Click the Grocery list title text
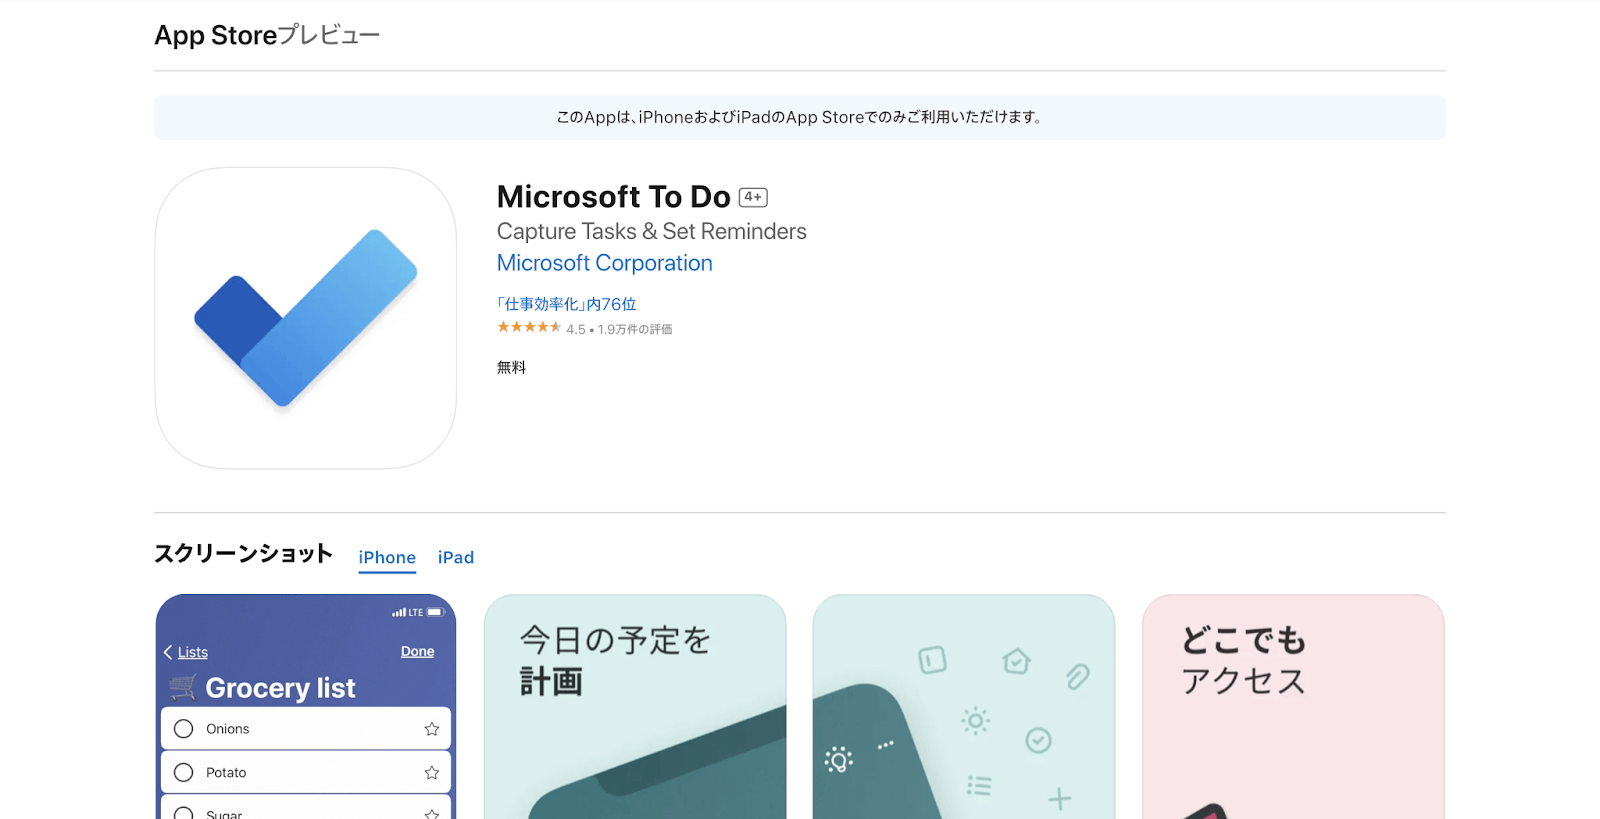 click(x=280, y=688)
